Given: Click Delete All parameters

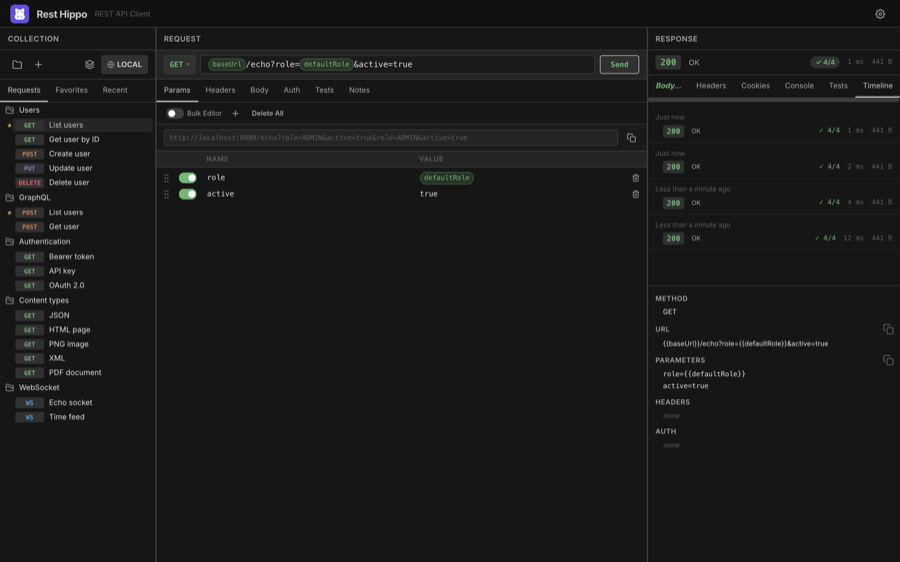Looking at the screenshot, I should (x=267, y=114).
